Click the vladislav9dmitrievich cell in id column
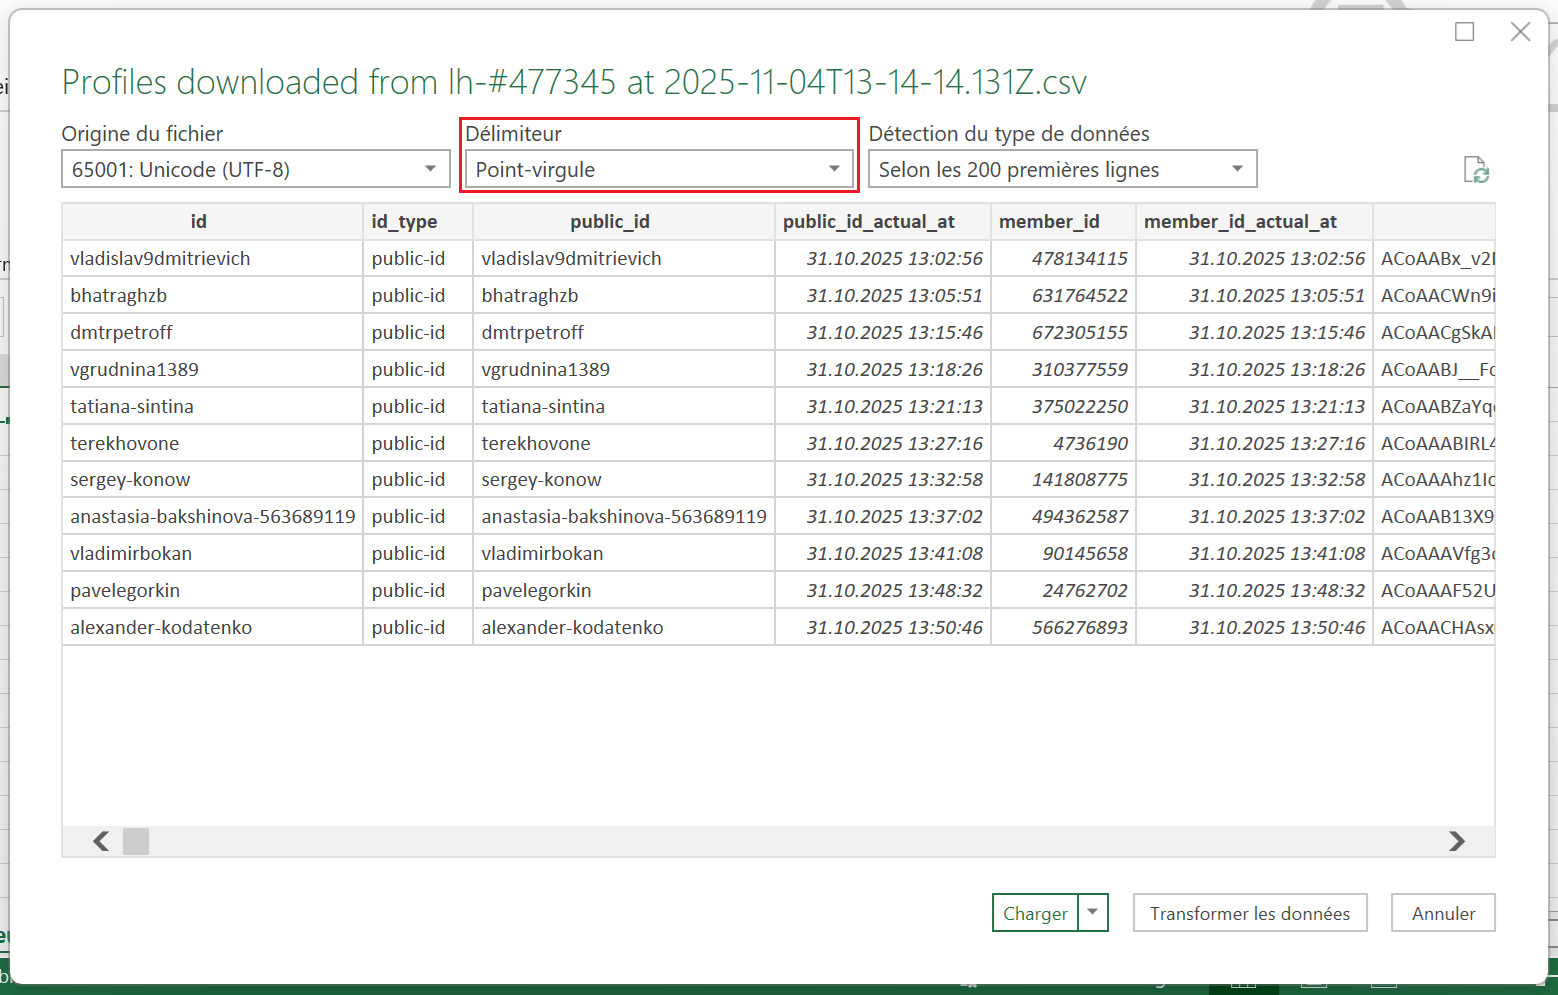1558x995 pixels. (x=160, y=259)
